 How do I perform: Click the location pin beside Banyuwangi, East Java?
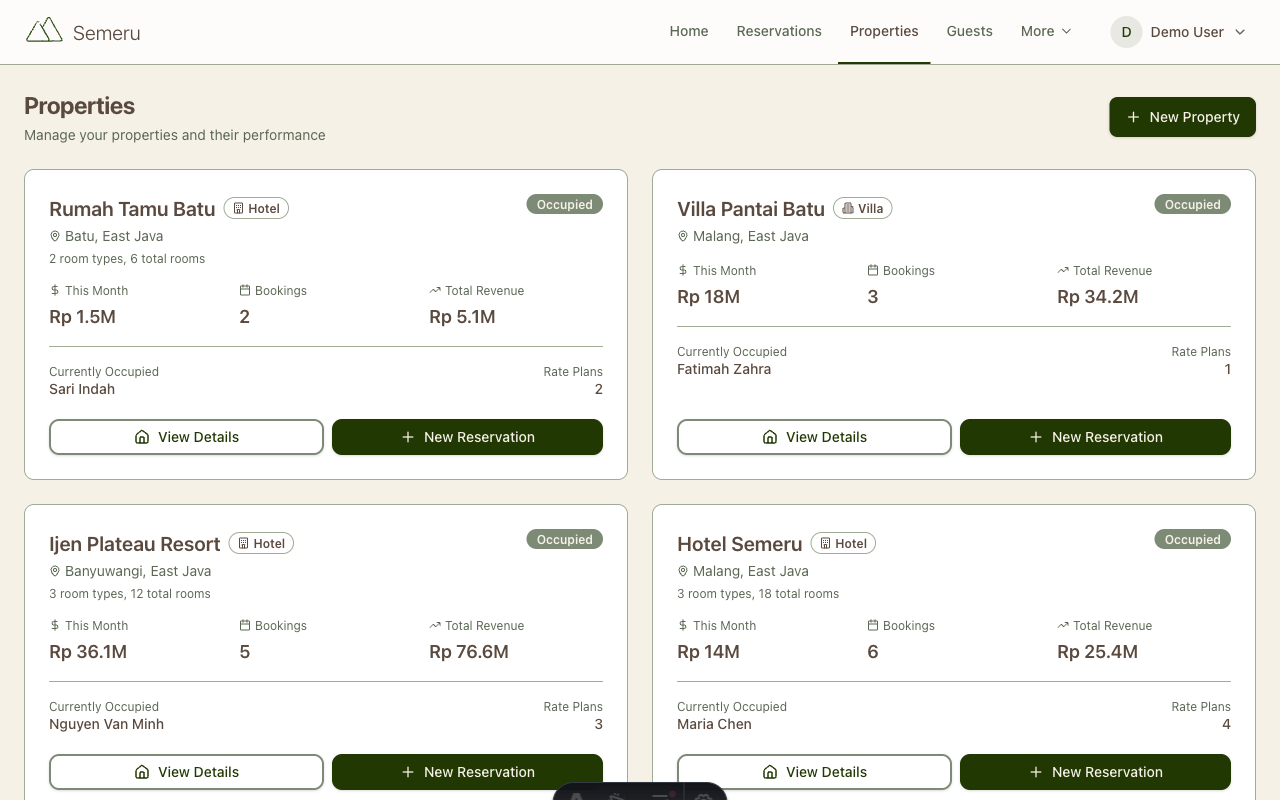click(55, 572)
